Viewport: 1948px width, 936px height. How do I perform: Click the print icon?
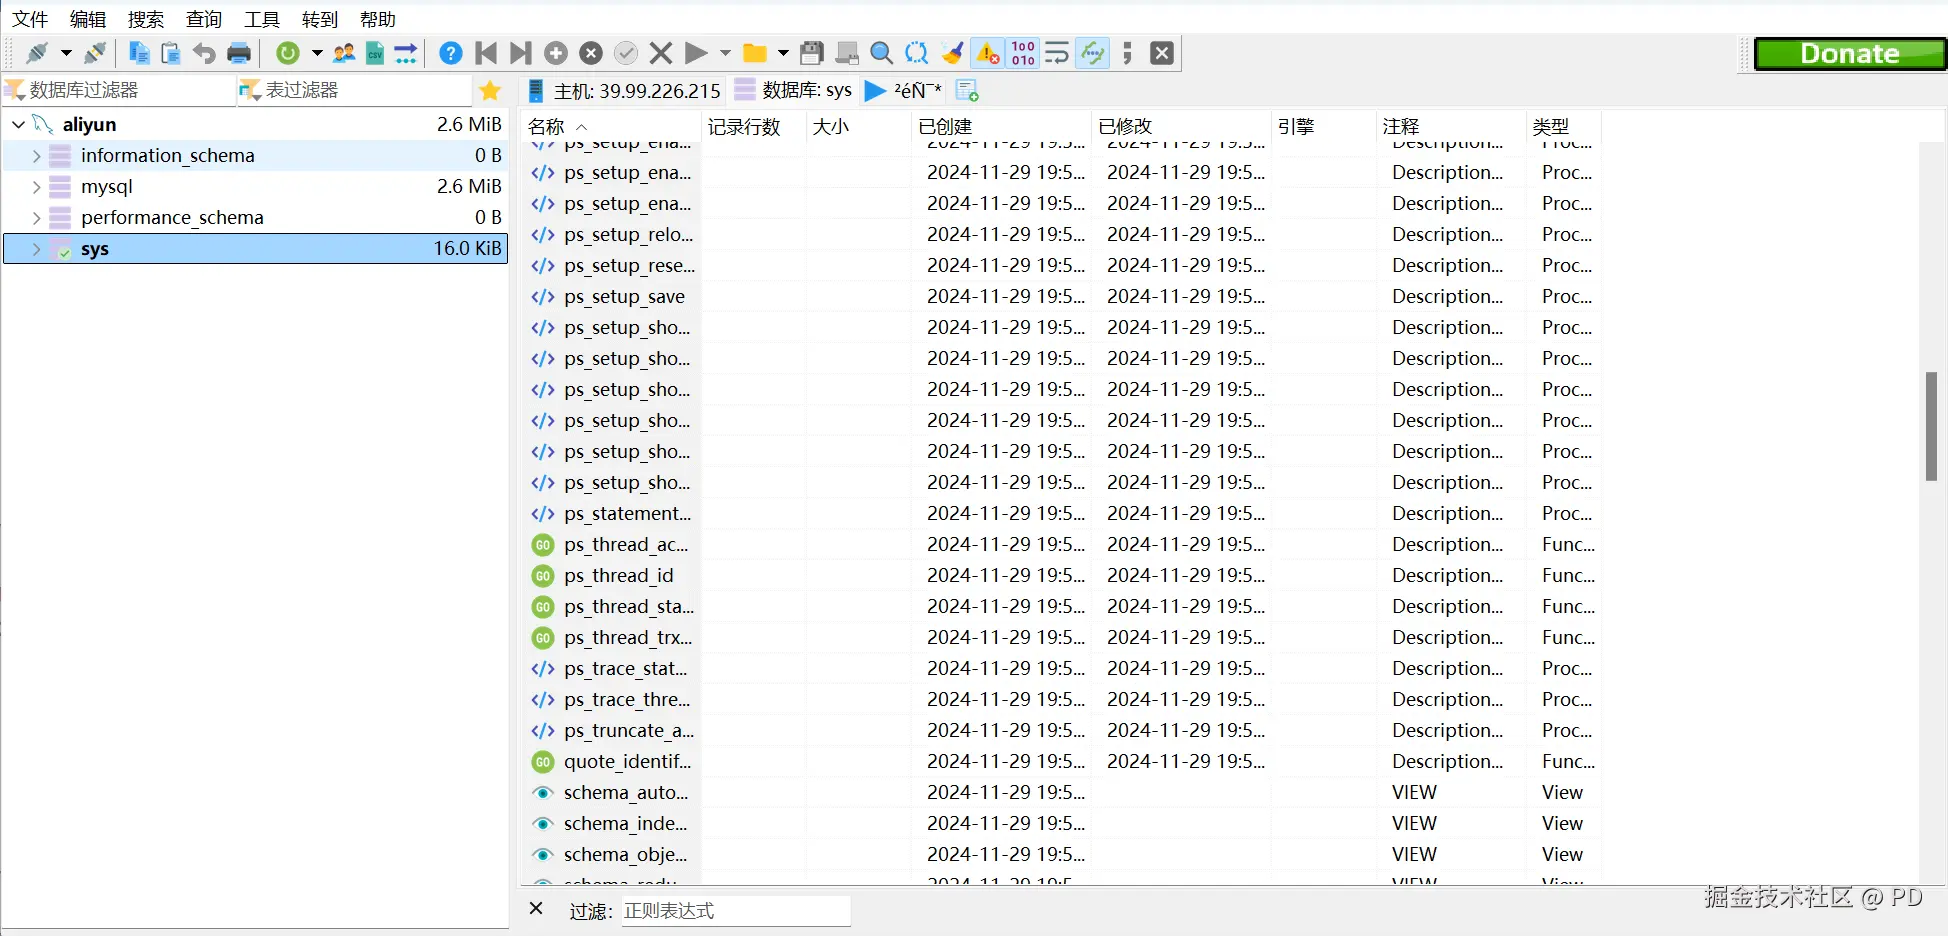[x=239, y=53]
